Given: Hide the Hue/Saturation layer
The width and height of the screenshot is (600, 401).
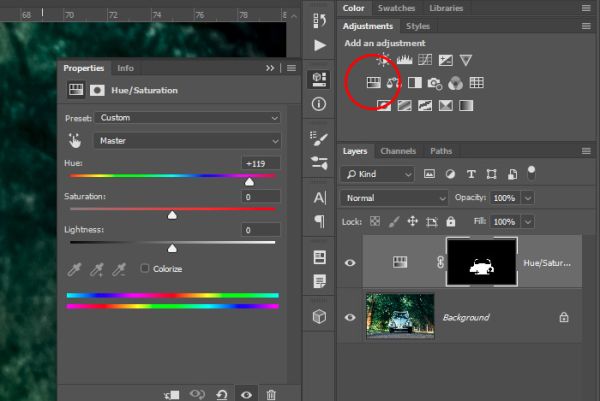Looking at the screenshot, I should pos(350,263).
